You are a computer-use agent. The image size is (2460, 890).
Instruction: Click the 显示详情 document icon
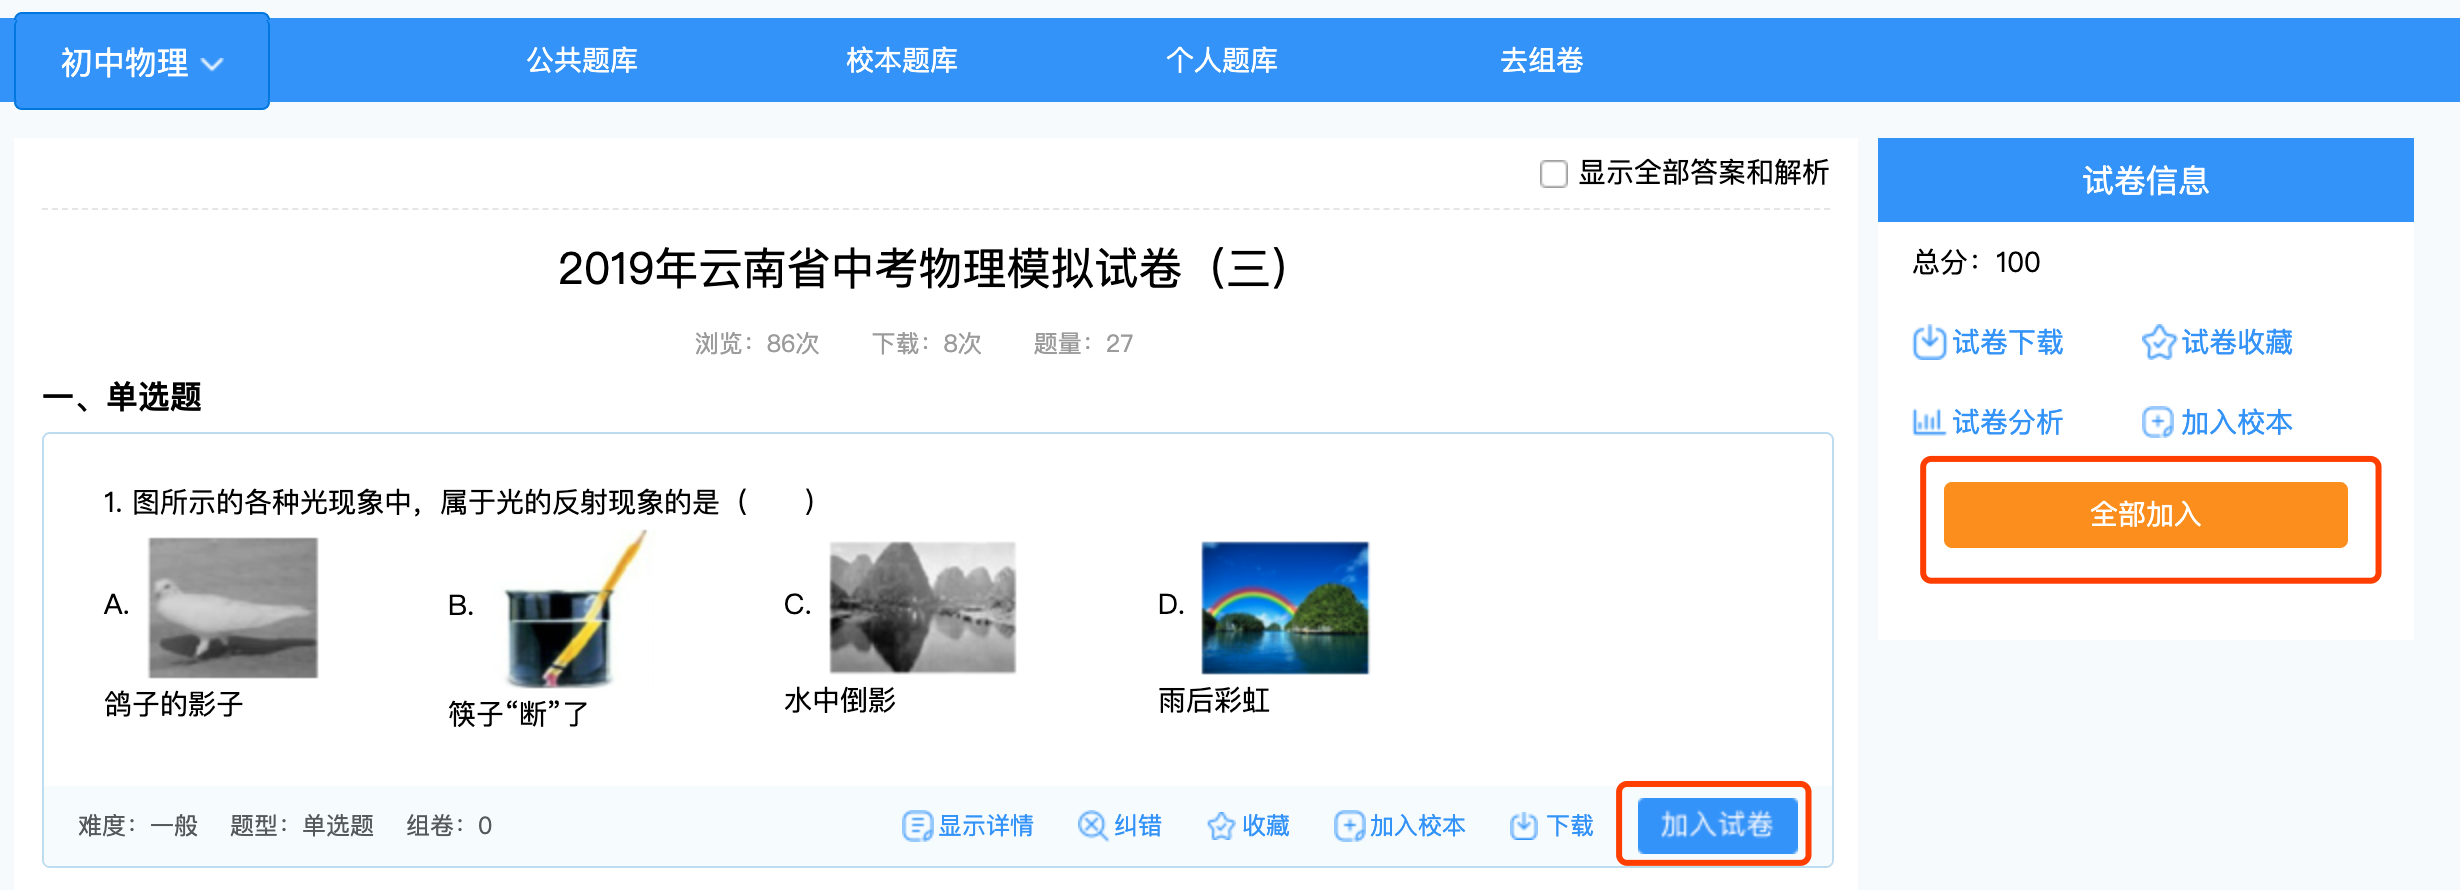pos(916,826)
